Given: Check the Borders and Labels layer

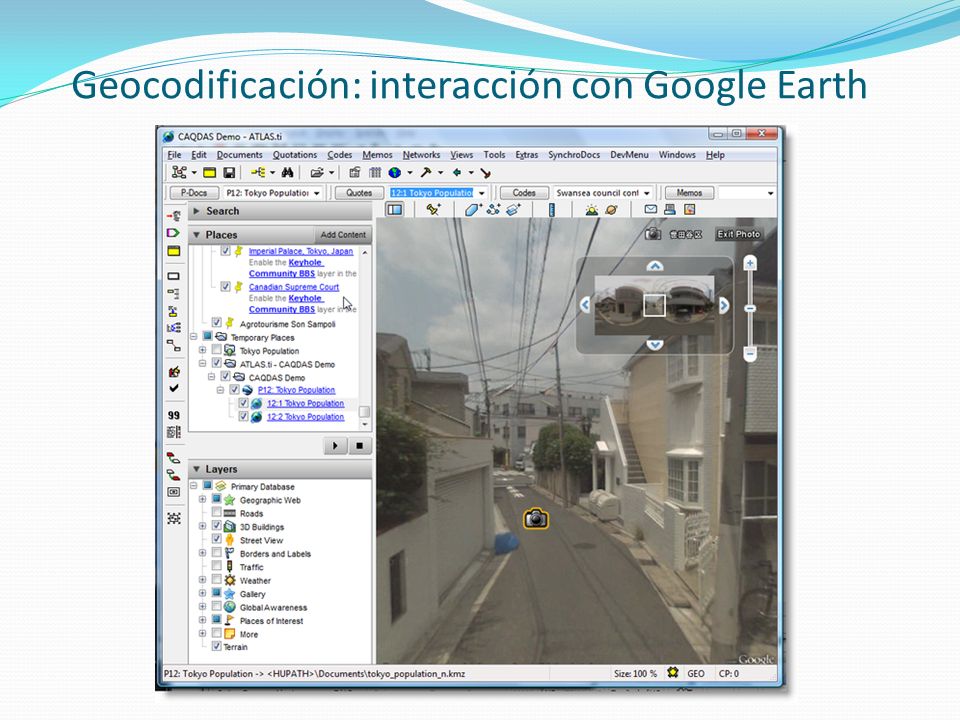Looking at the screenshot, I should click(216, 553).
